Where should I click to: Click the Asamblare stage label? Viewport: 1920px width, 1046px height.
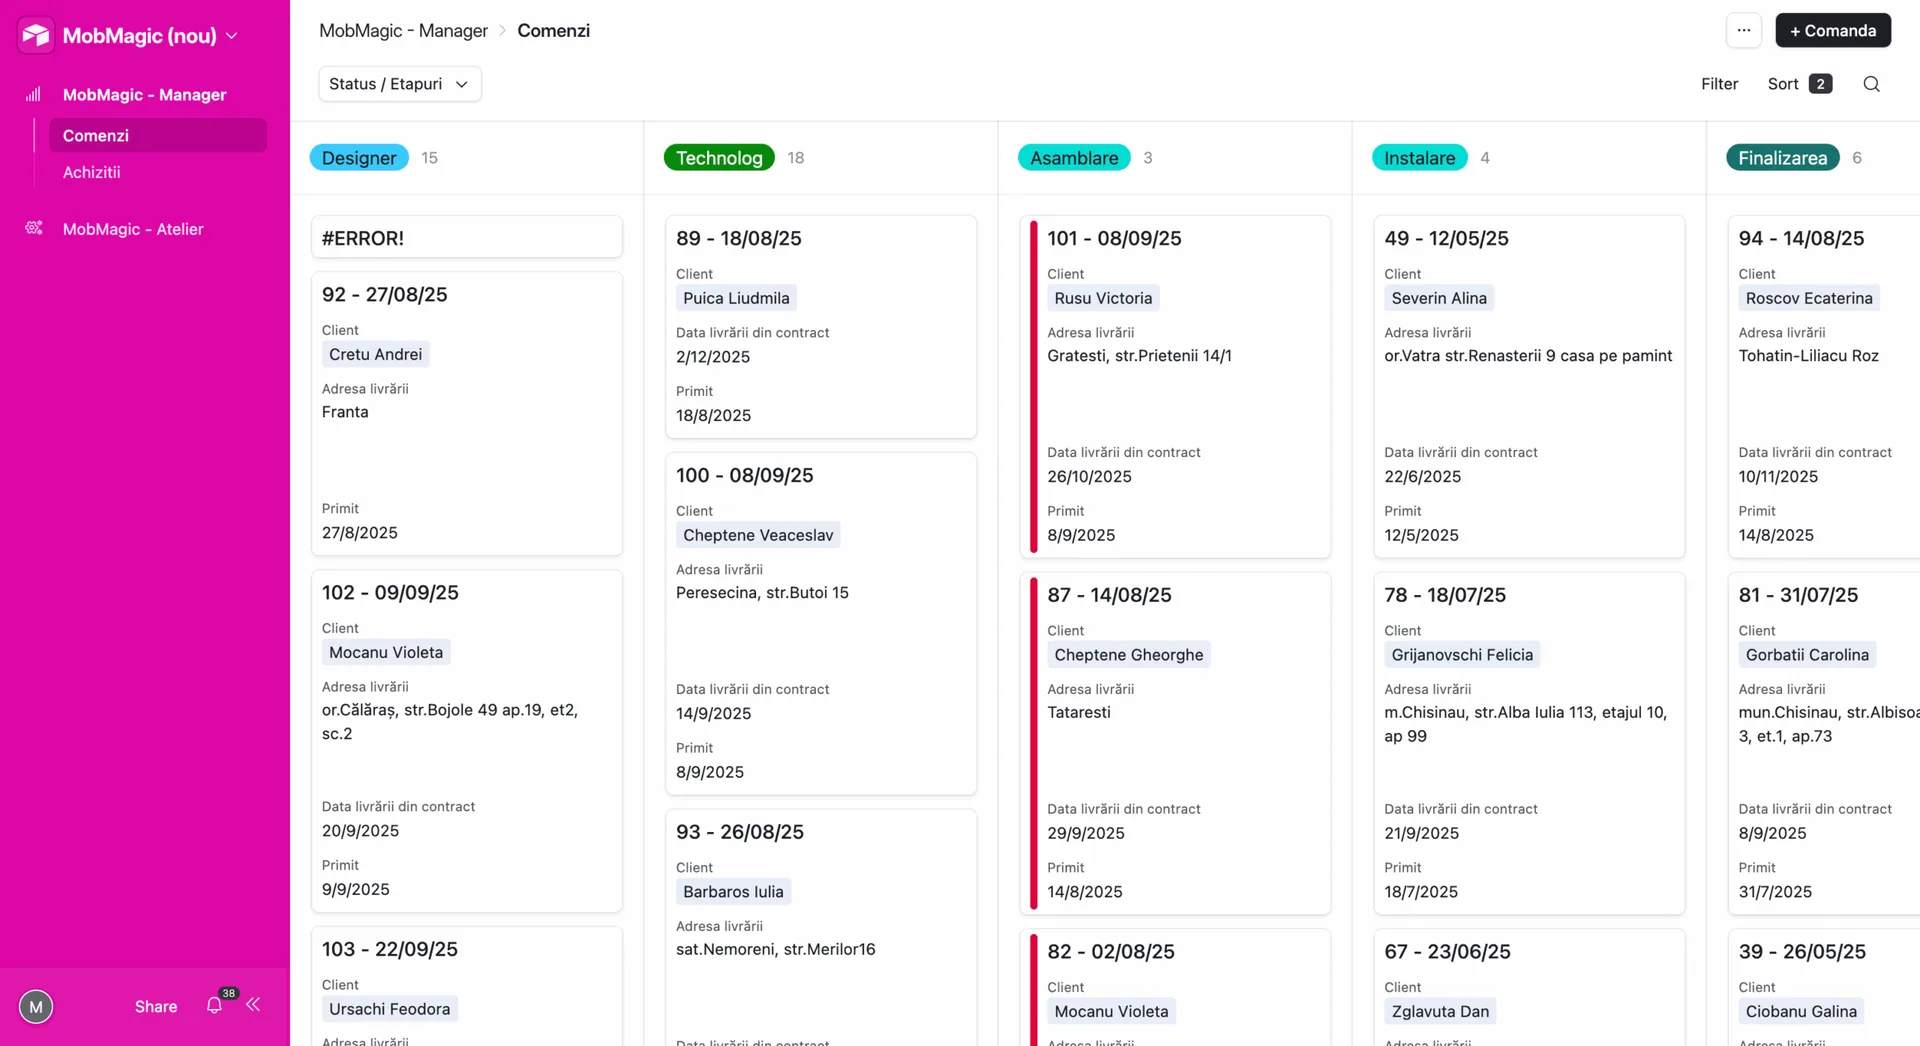click(1074, 158)
